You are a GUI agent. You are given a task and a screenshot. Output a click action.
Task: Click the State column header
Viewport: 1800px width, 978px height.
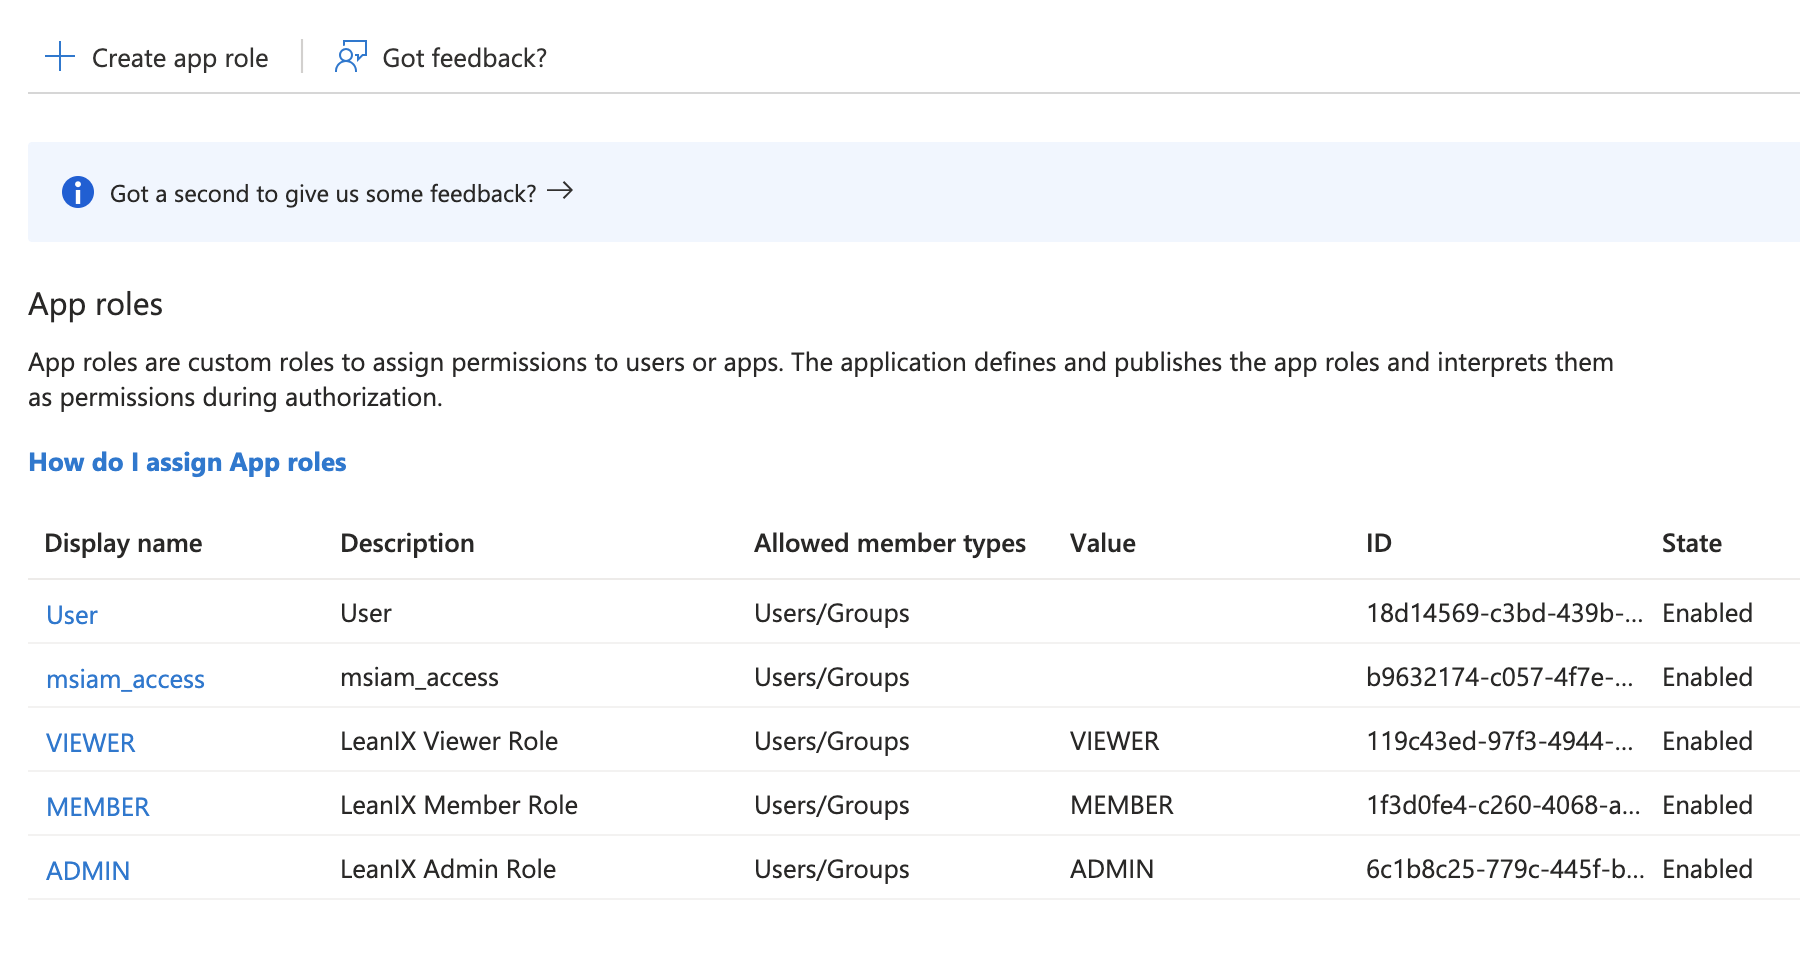(x=1691, y=543)
